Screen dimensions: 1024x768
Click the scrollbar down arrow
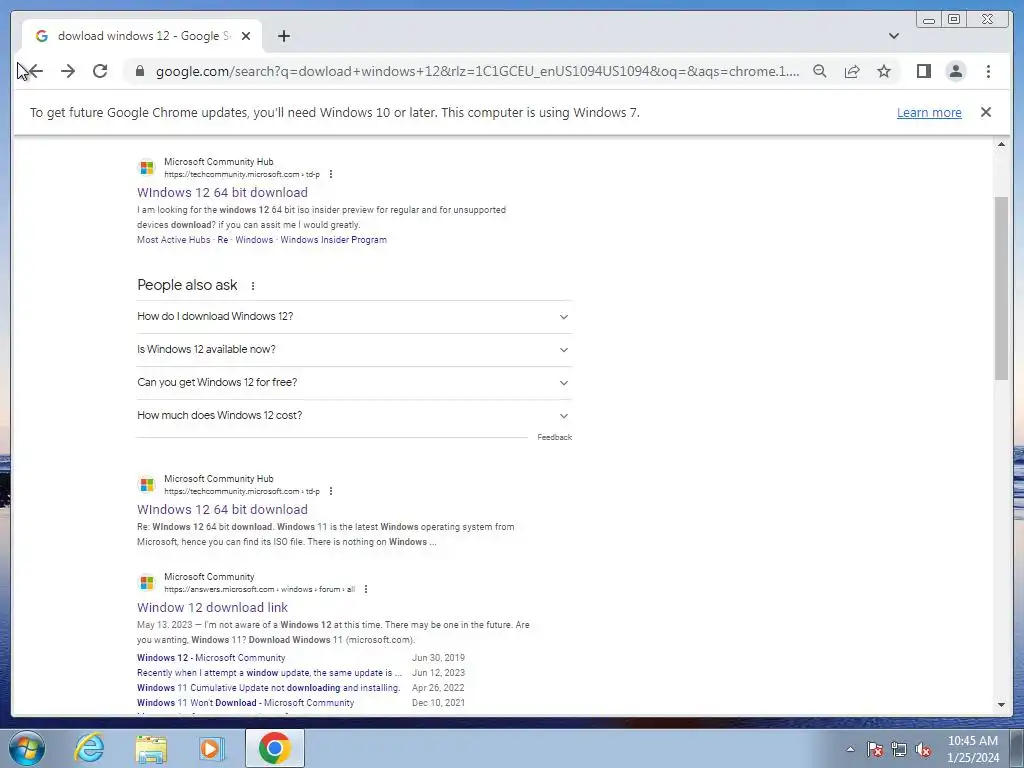[x=1001, y=705]
